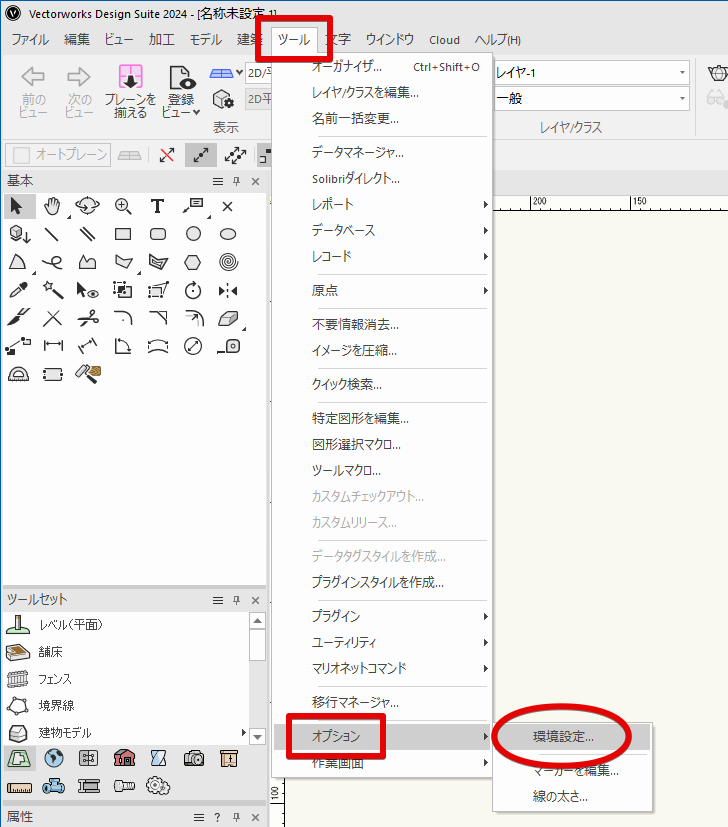Select the arrow Selection tool
The height and width of the screenshot is (827, 728).
pos(19,206)
